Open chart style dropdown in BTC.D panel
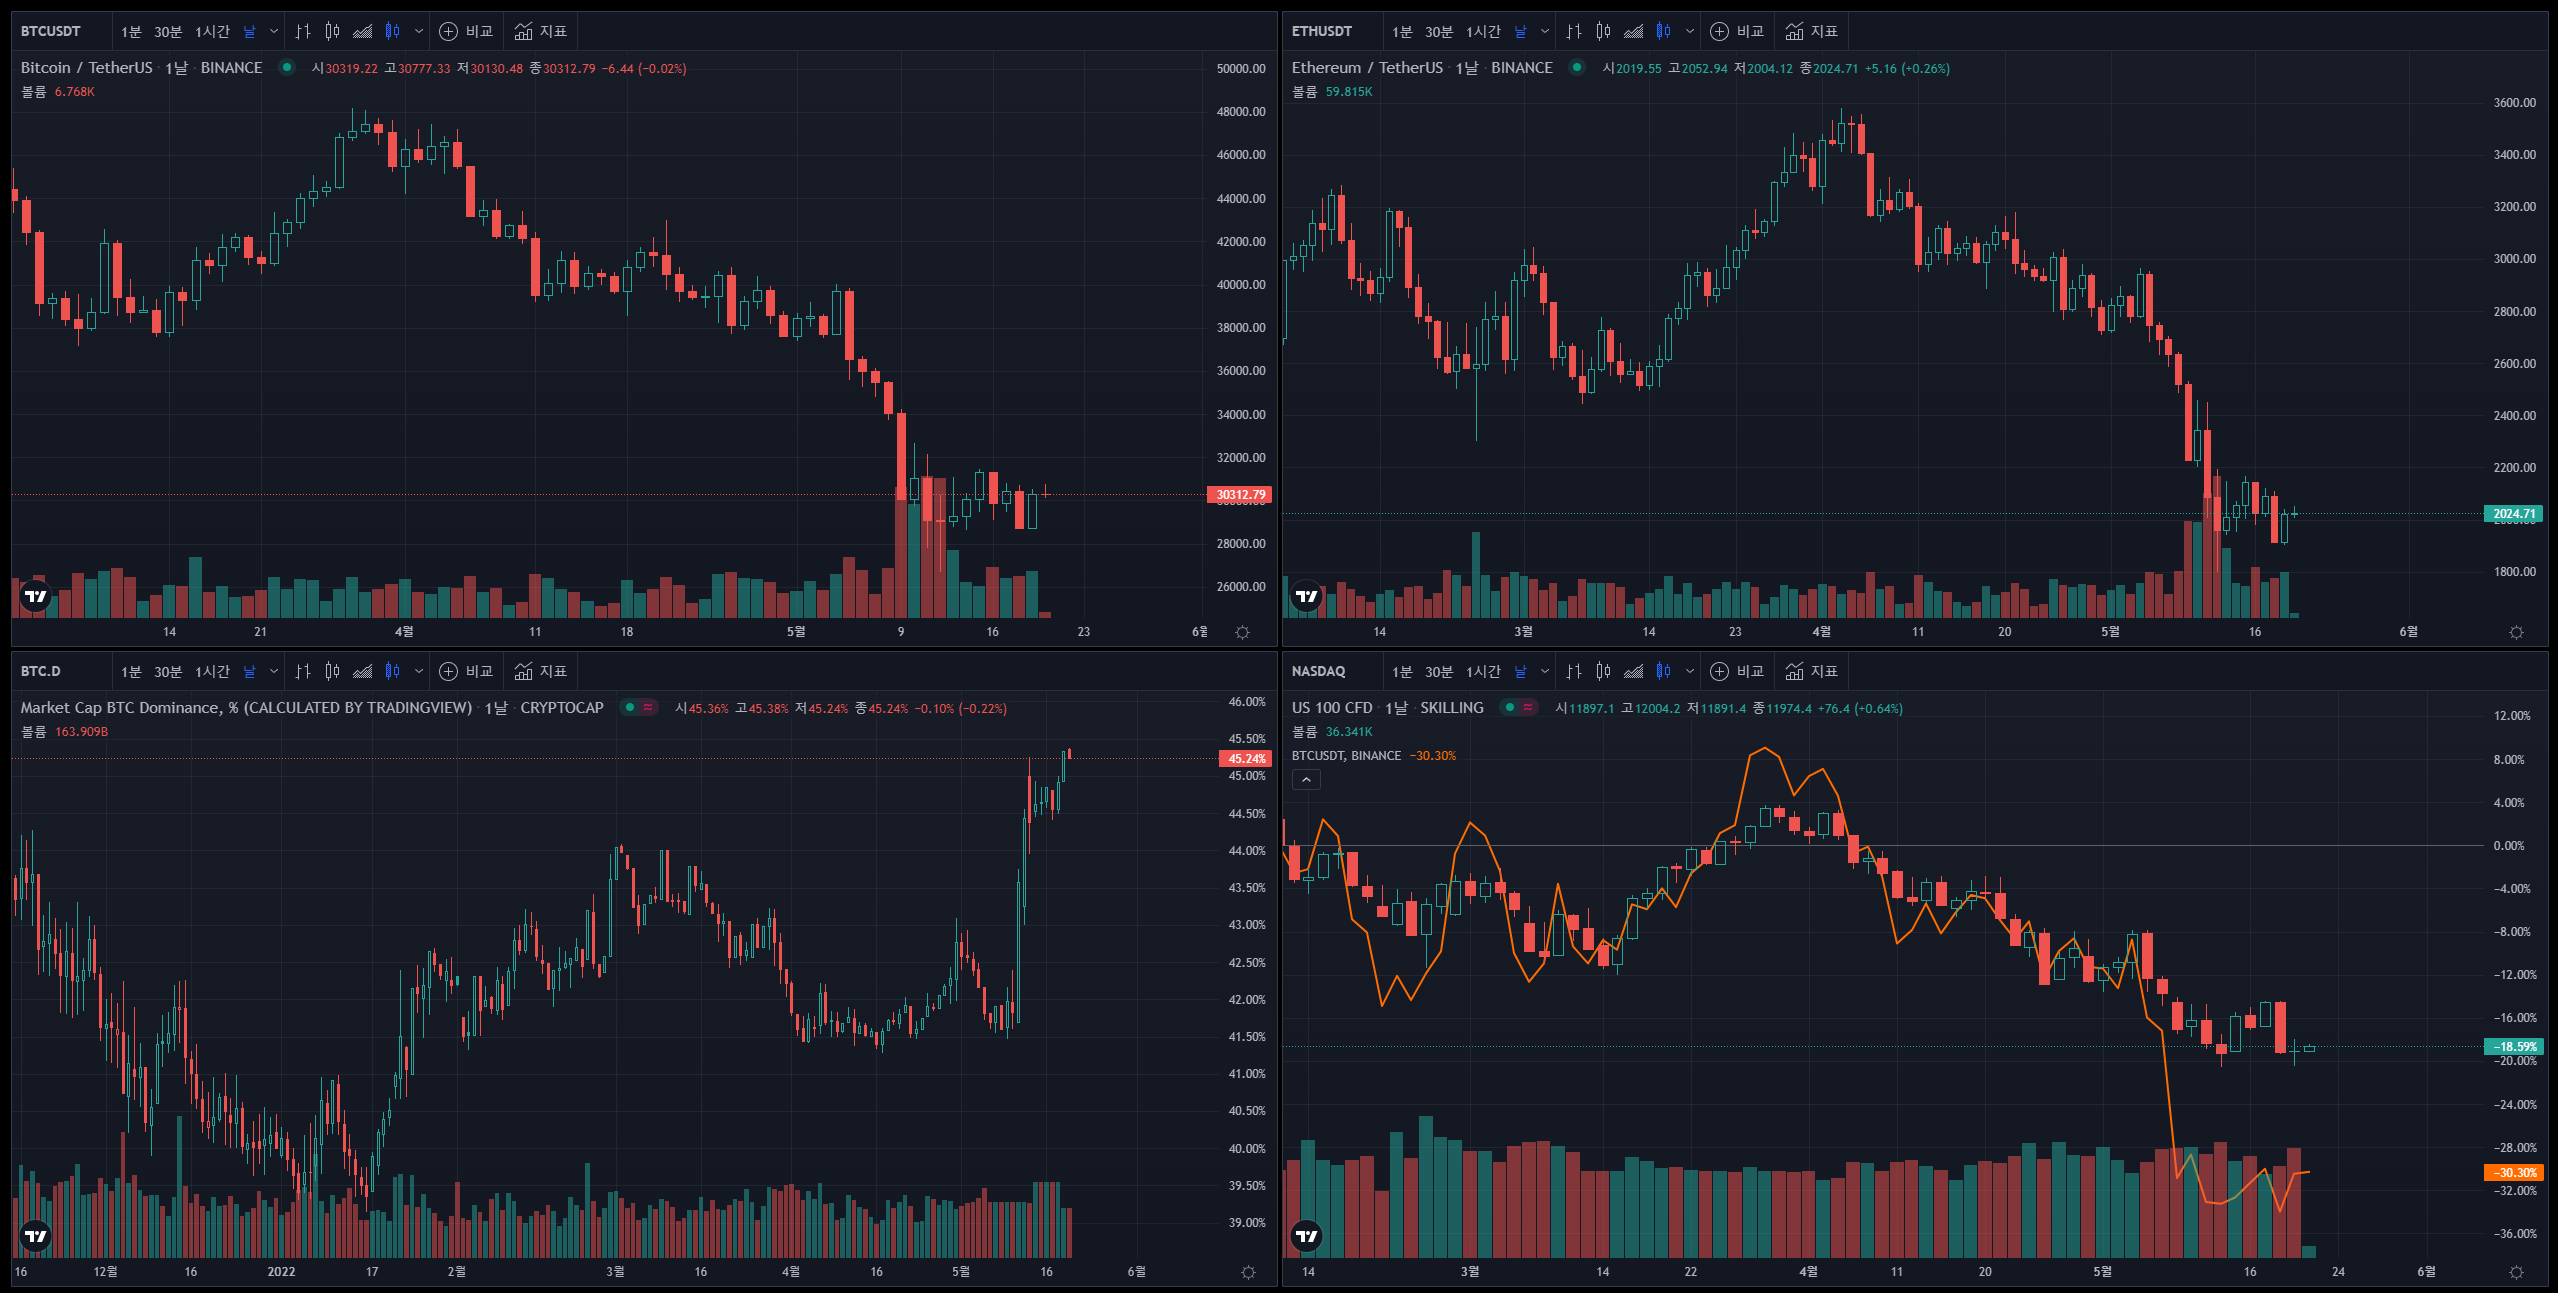This screenshot has height=1293, width=2558. 419,671
